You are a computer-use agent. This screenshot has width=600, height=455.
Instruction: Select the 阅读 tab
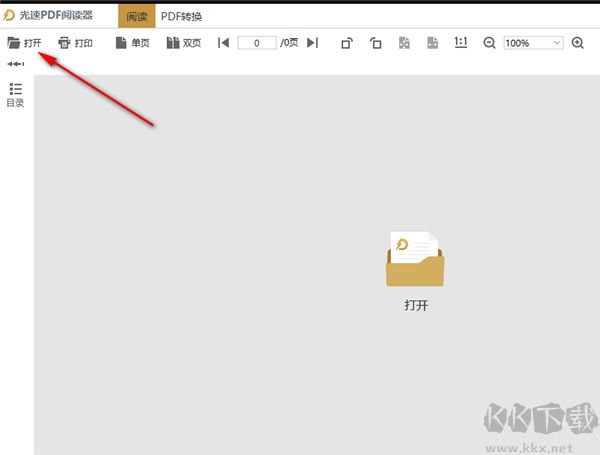pos(137,16)
